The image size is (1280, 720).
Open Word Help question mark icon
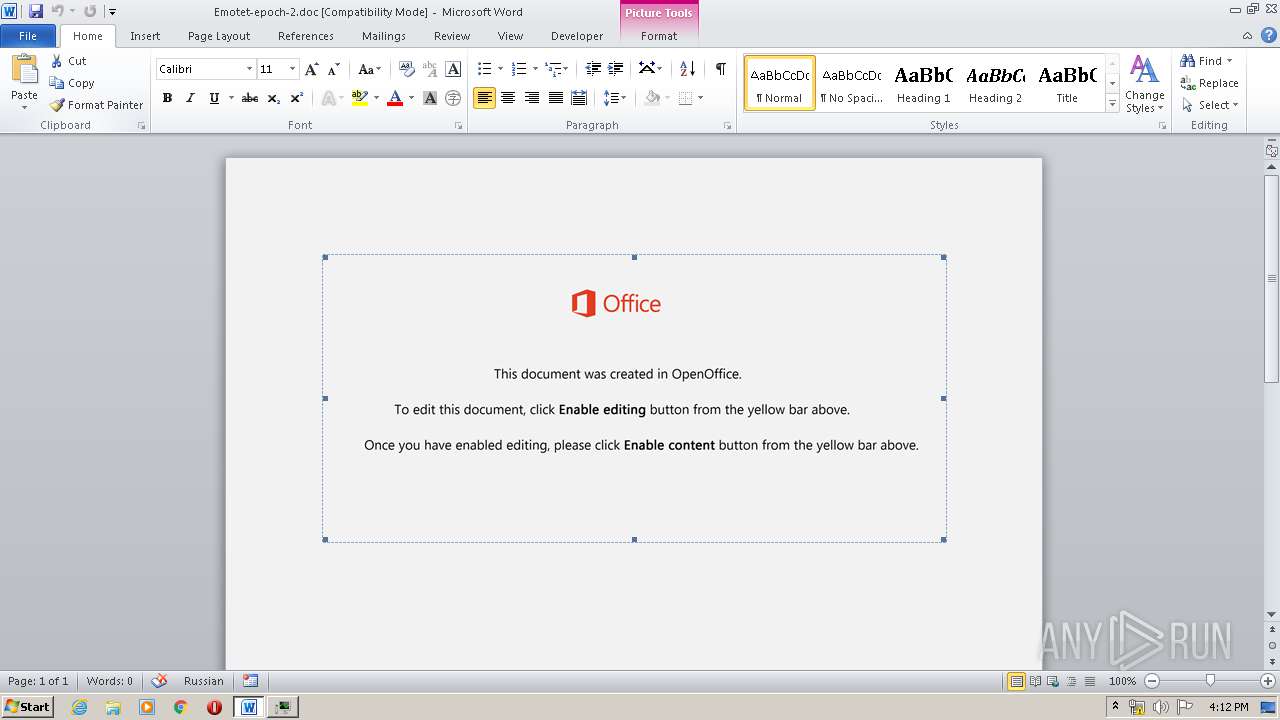(x=1269, y=35)
